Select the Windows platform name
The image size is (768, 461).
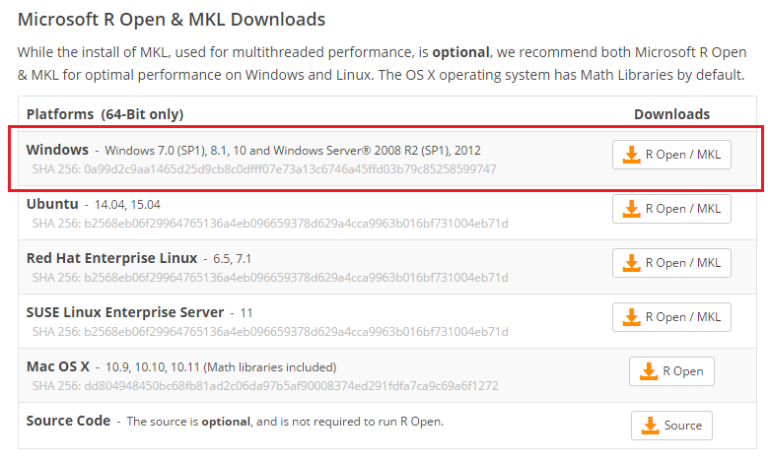pos(57,149)
